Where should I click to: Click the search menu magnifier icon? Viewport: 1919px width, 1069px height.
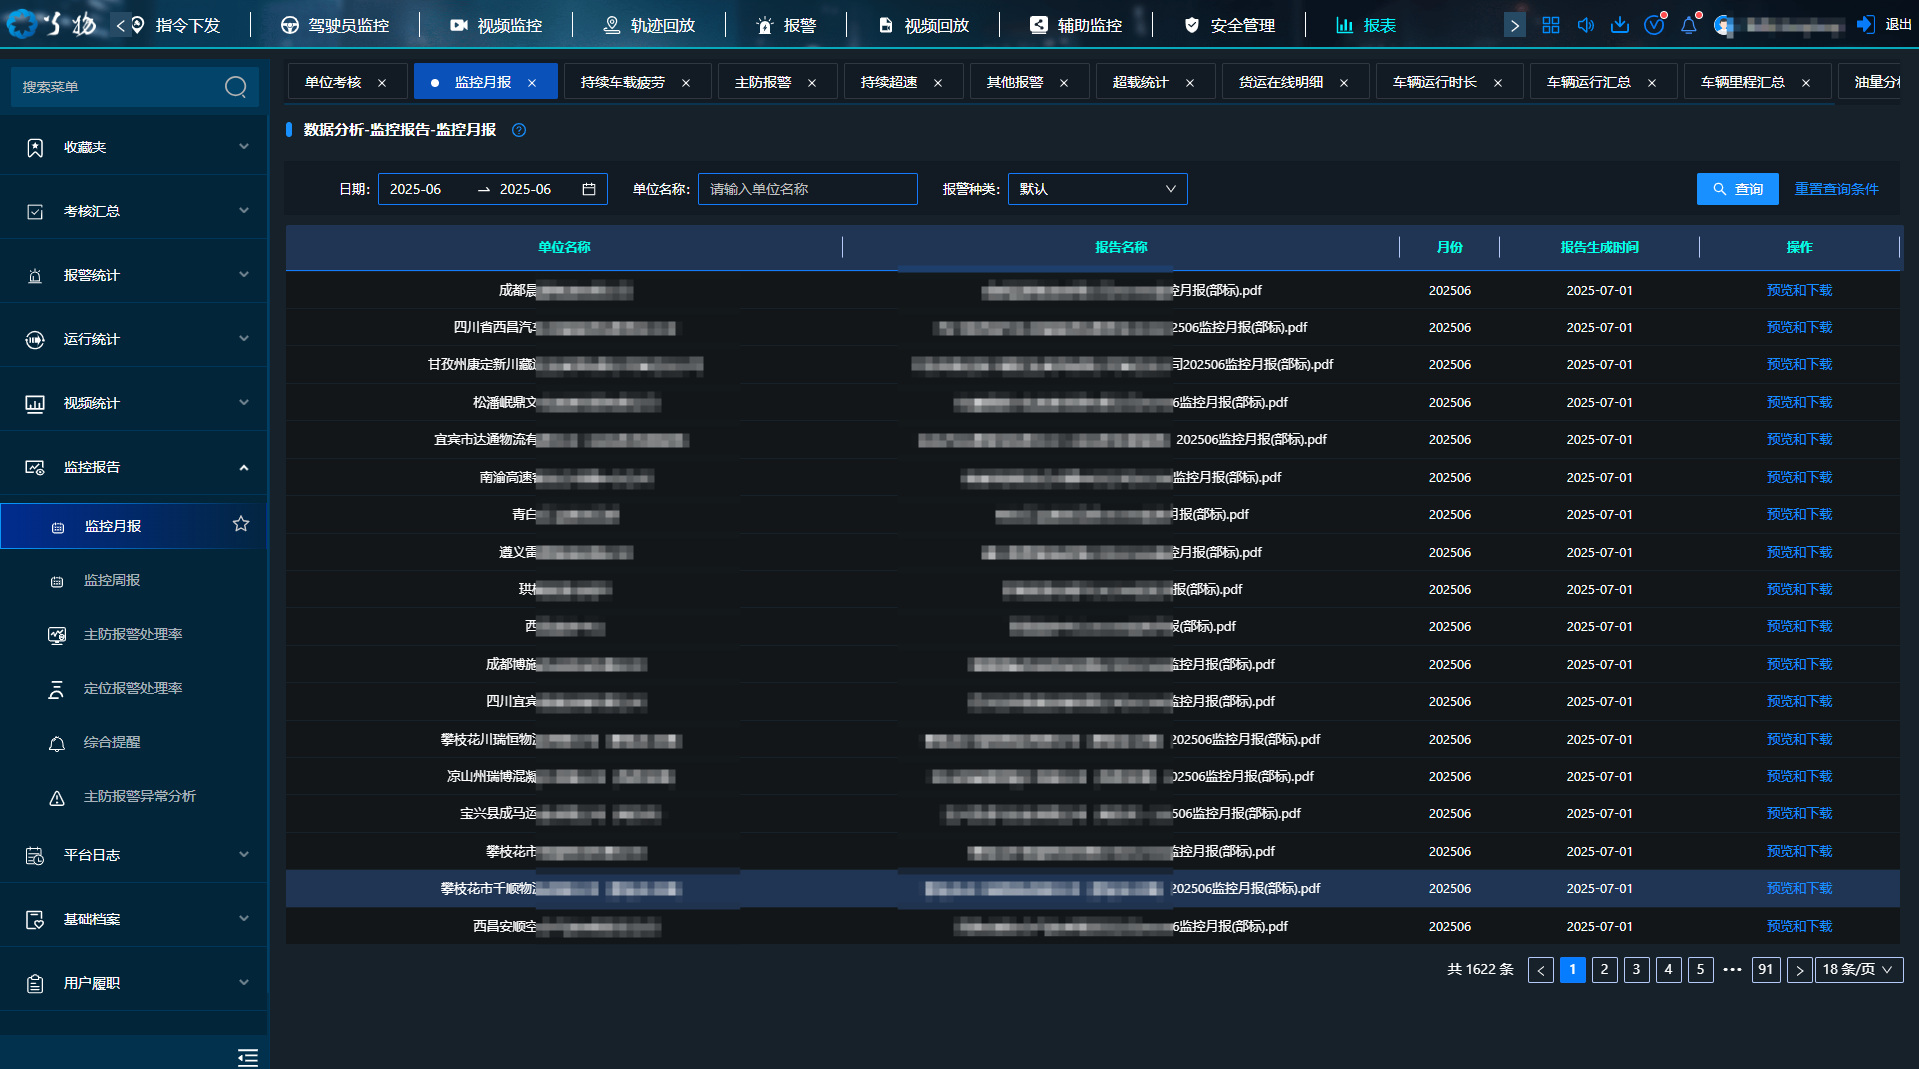point(235,87)
